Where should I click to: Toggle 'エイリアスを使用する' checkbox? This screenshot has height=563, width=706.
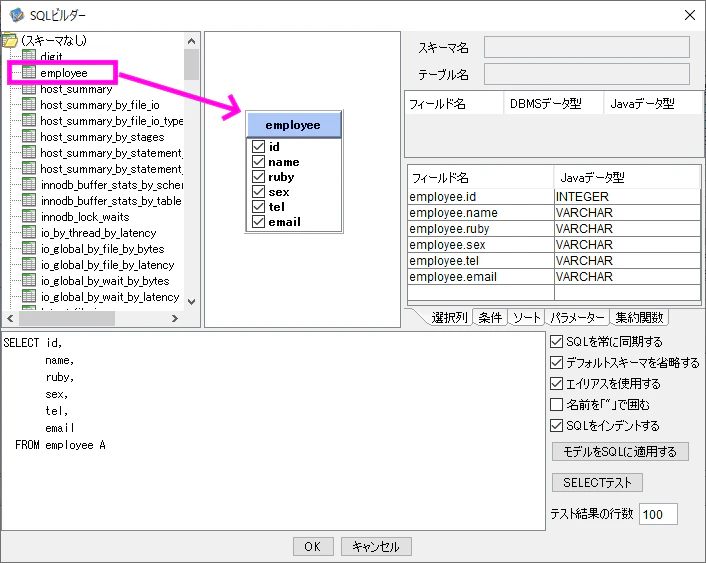pos(557,383)
